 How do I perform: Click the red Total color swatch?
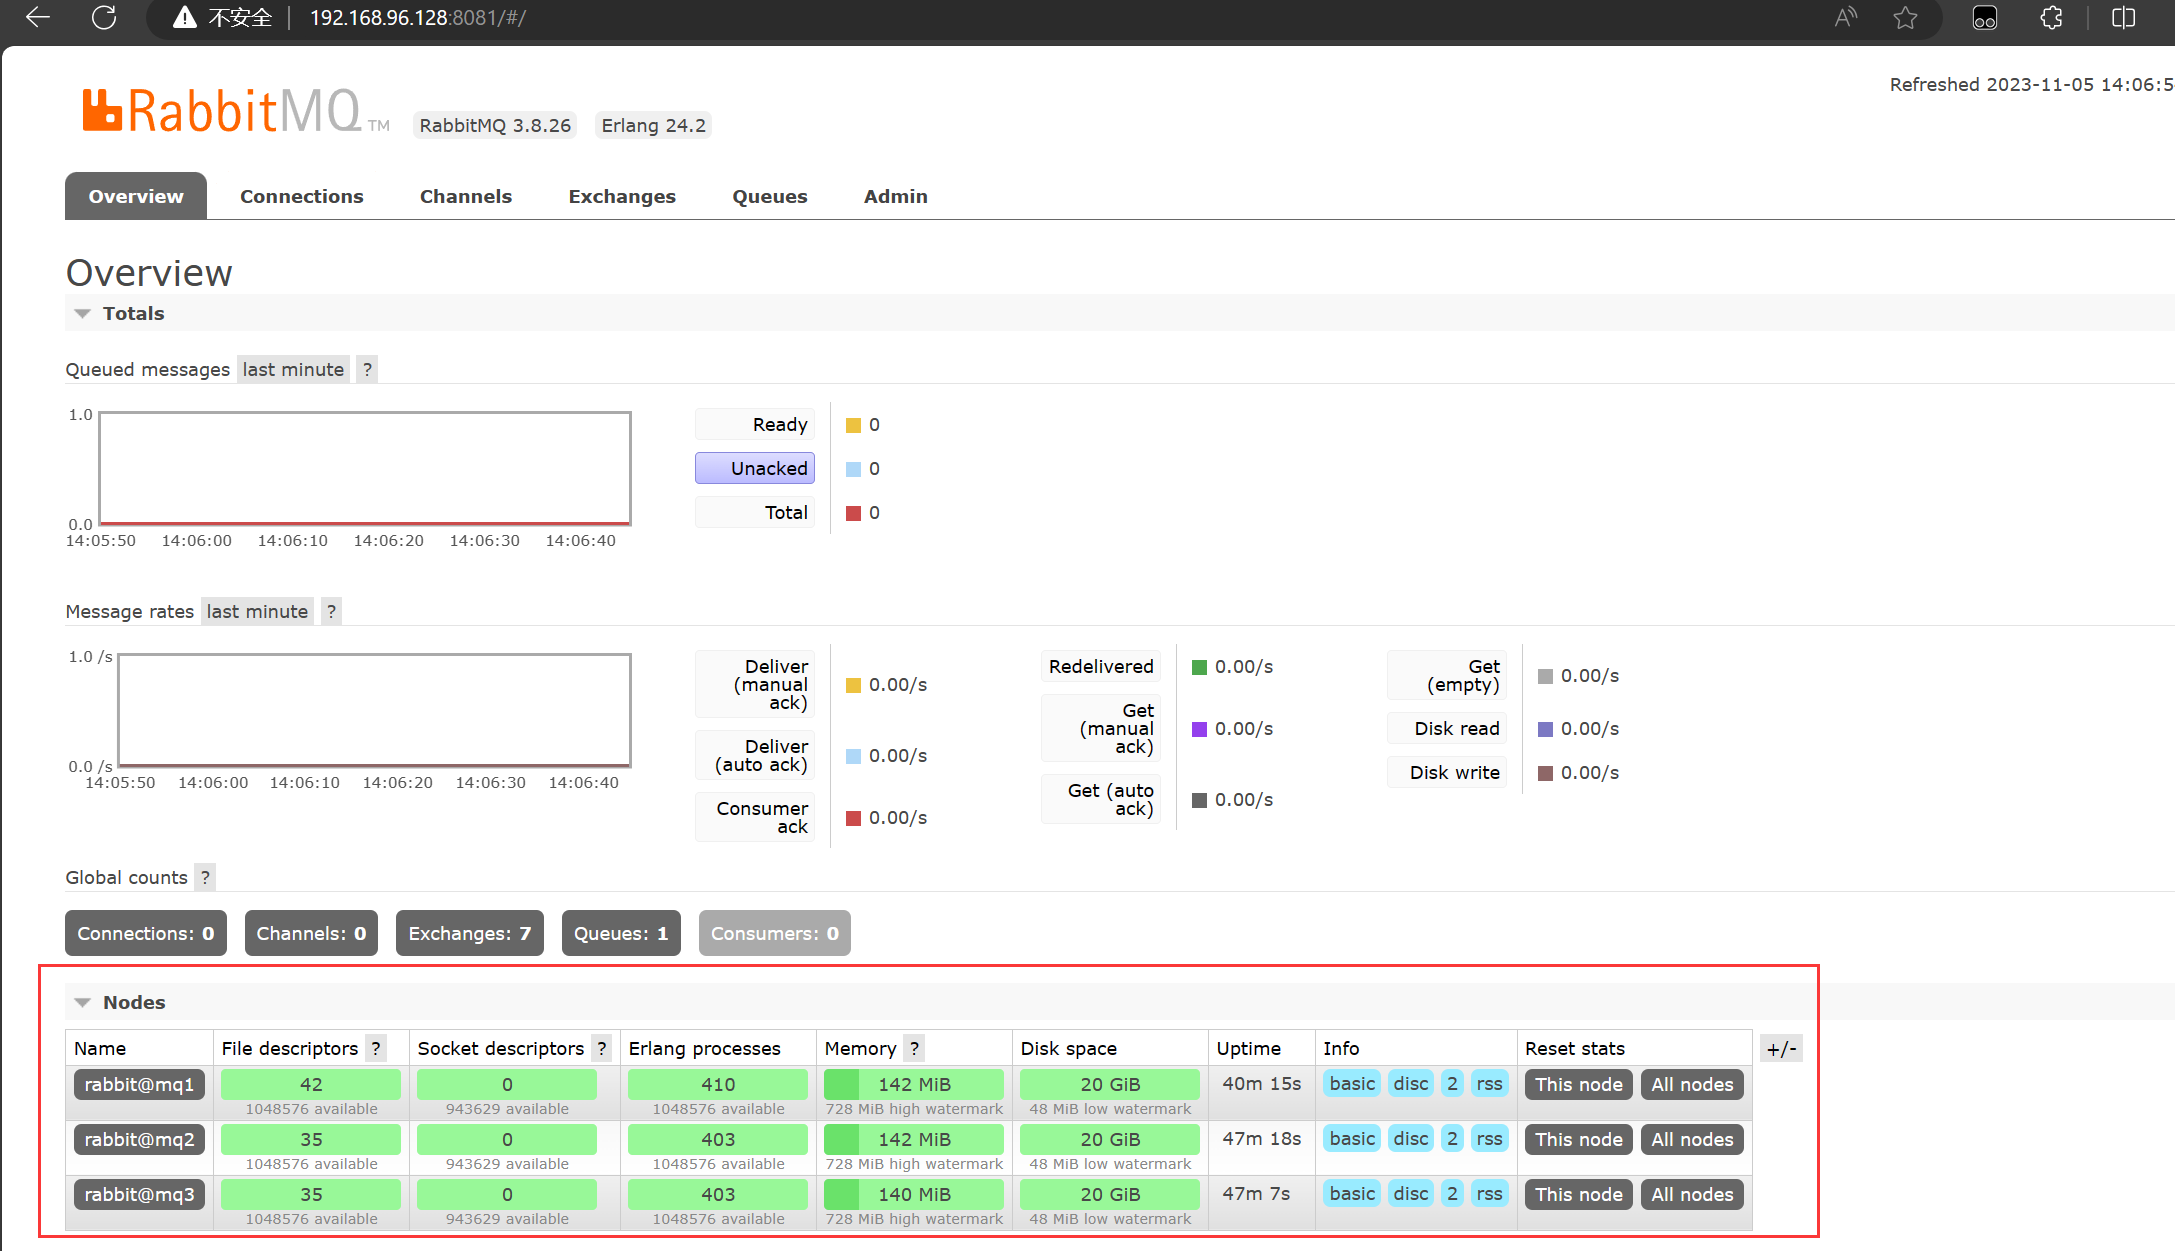pos(853,513)
